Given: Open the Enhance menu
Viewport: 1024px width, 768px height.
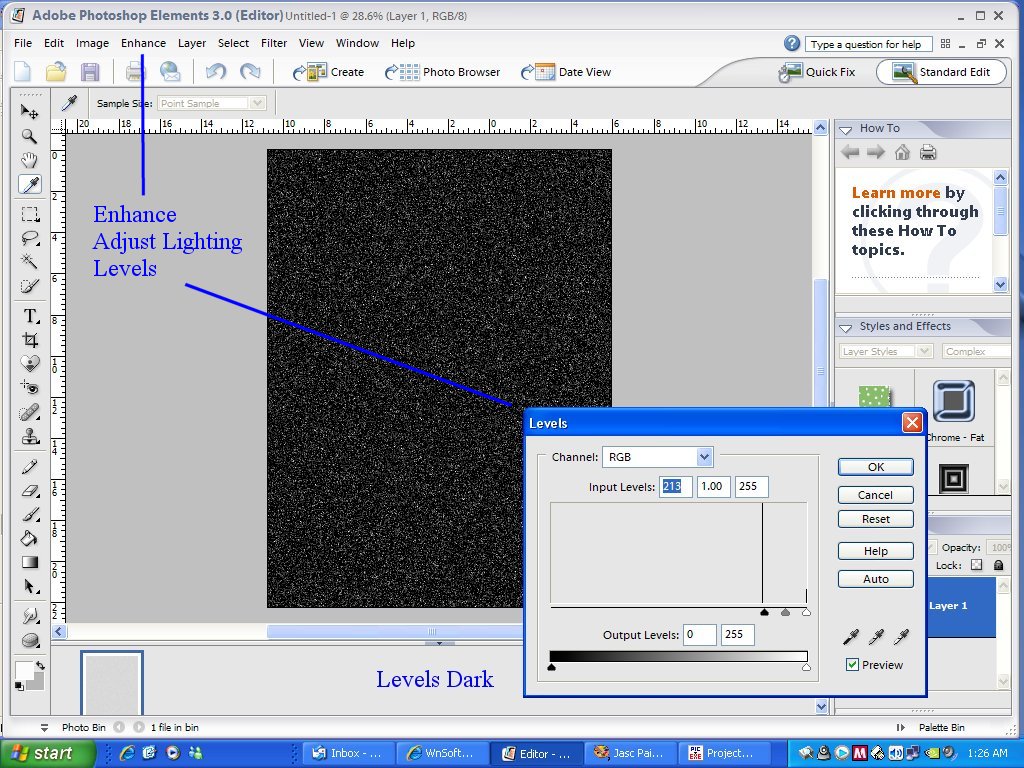Looking at the screenshot, I should click(143, 43).
